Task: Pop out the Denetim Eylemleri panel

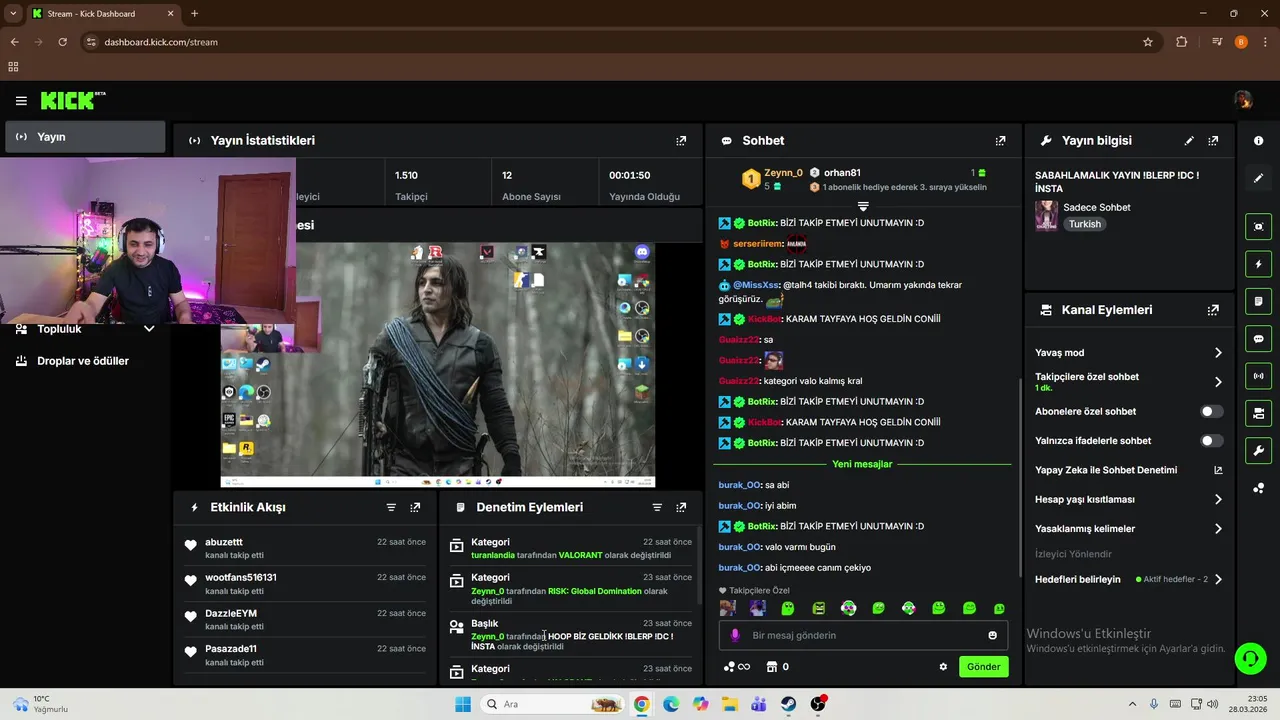Action: (681, 507)
